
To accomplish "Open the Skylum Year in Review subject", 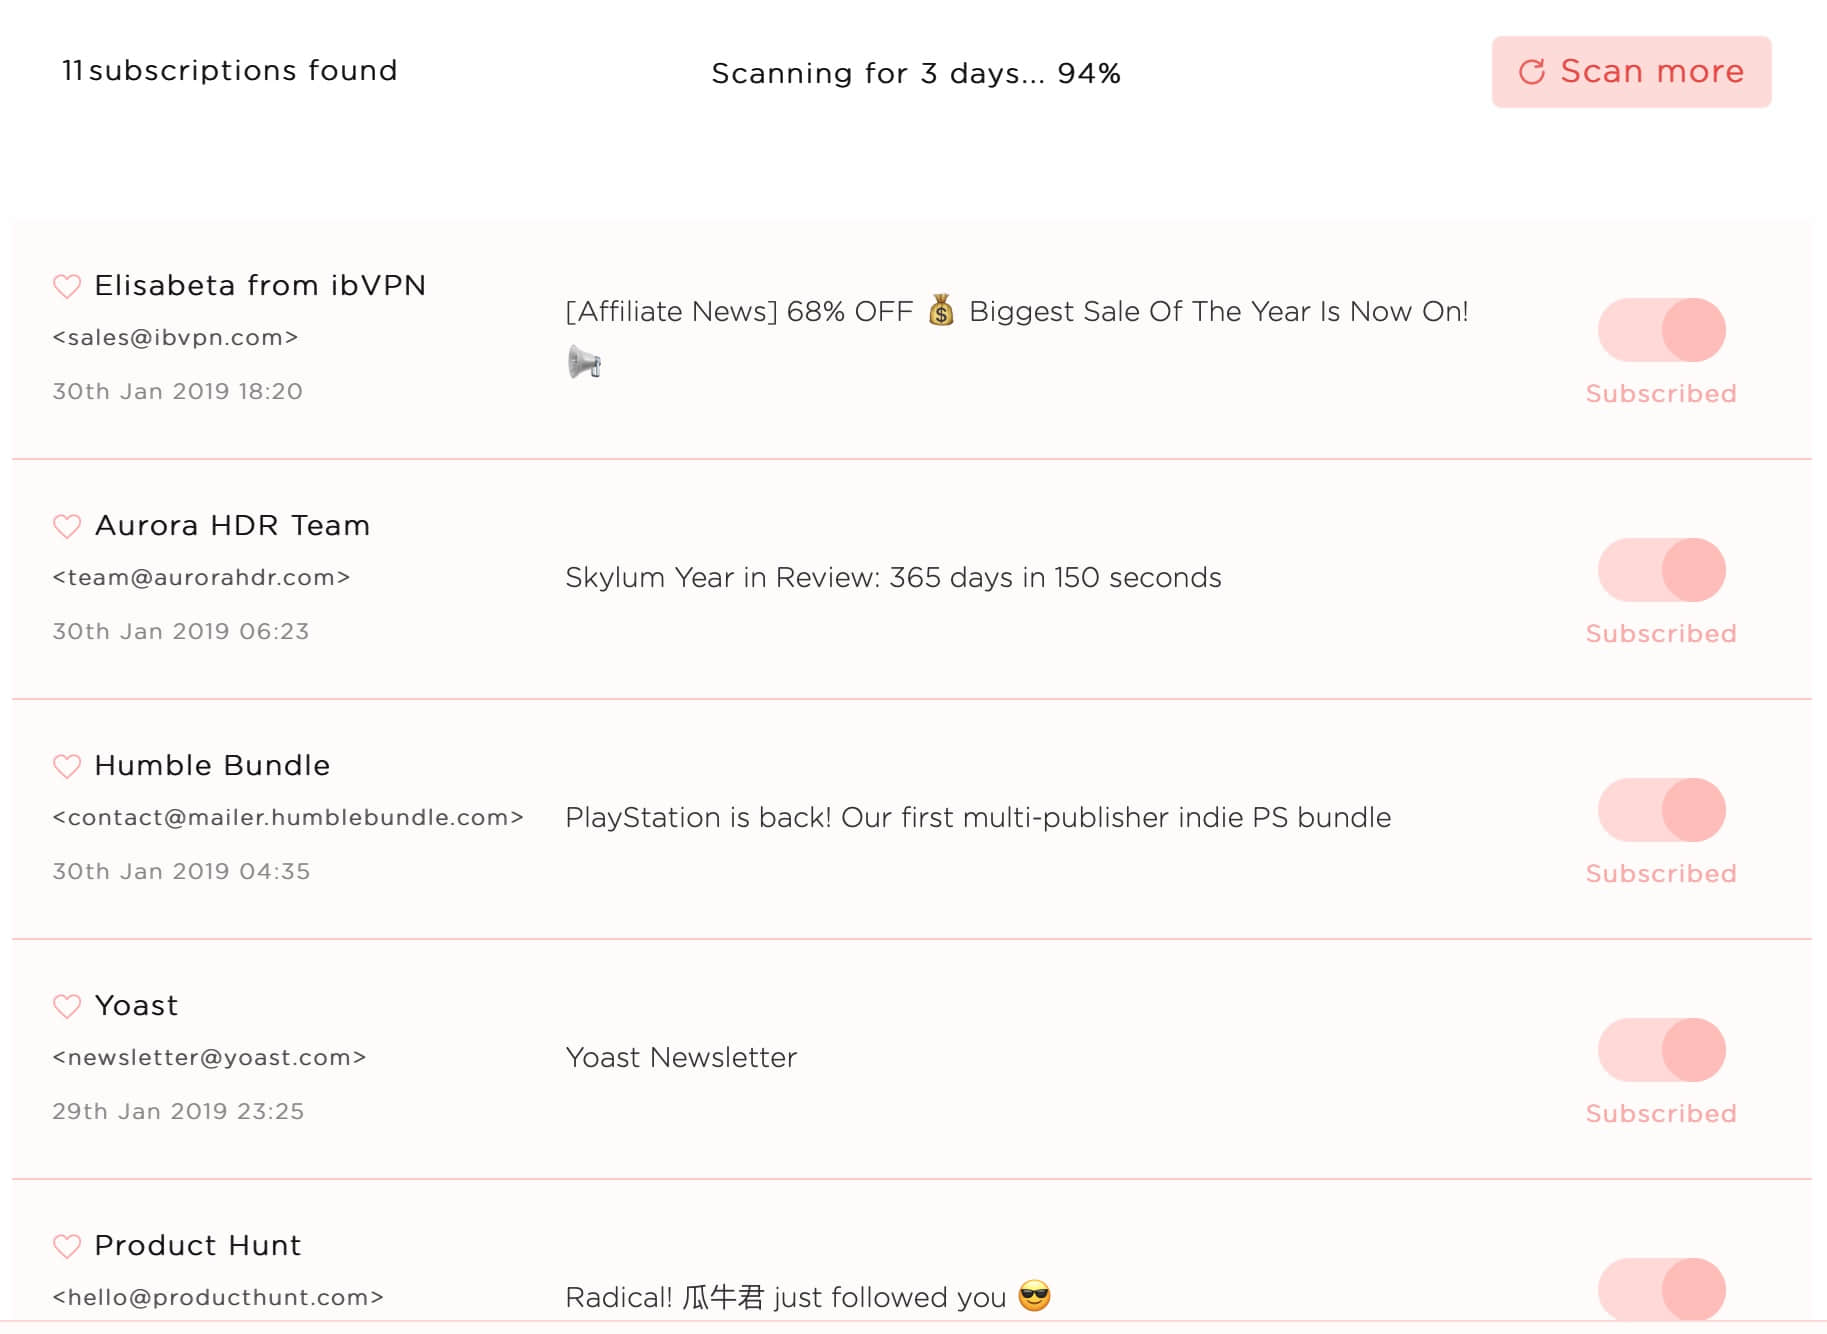I will pos(893,578).
